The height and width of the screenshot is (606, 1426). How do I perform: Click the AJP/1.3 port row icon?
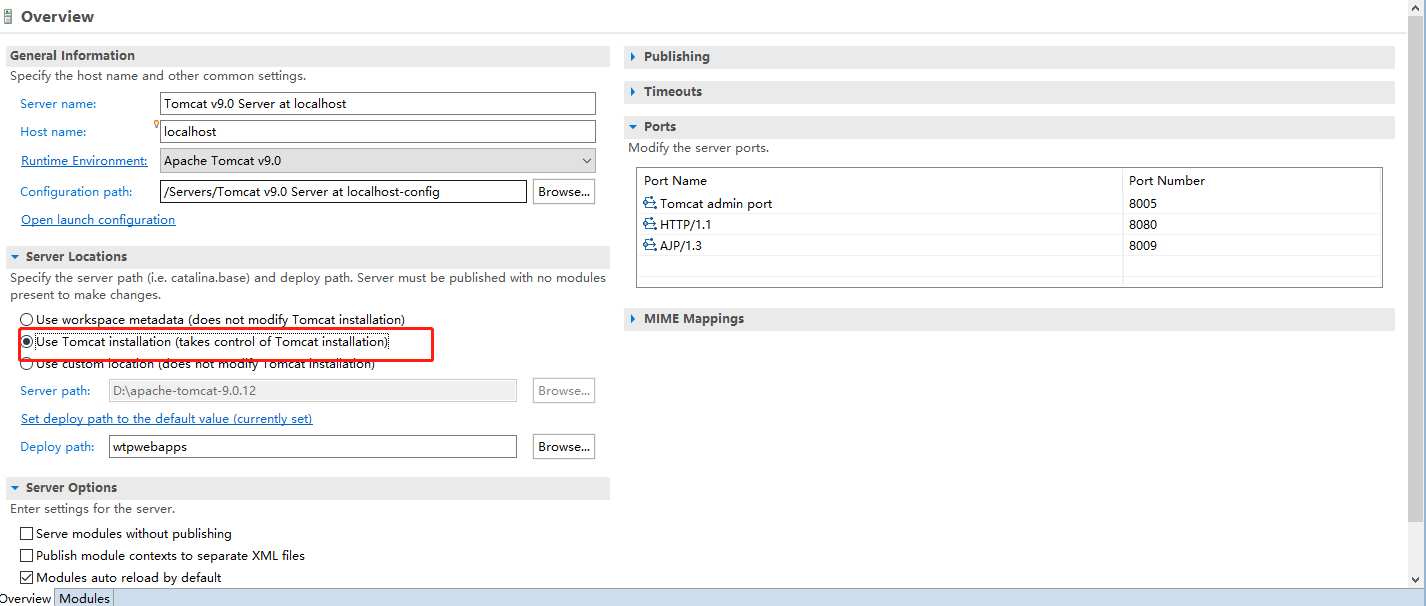(x=650, y=245)
